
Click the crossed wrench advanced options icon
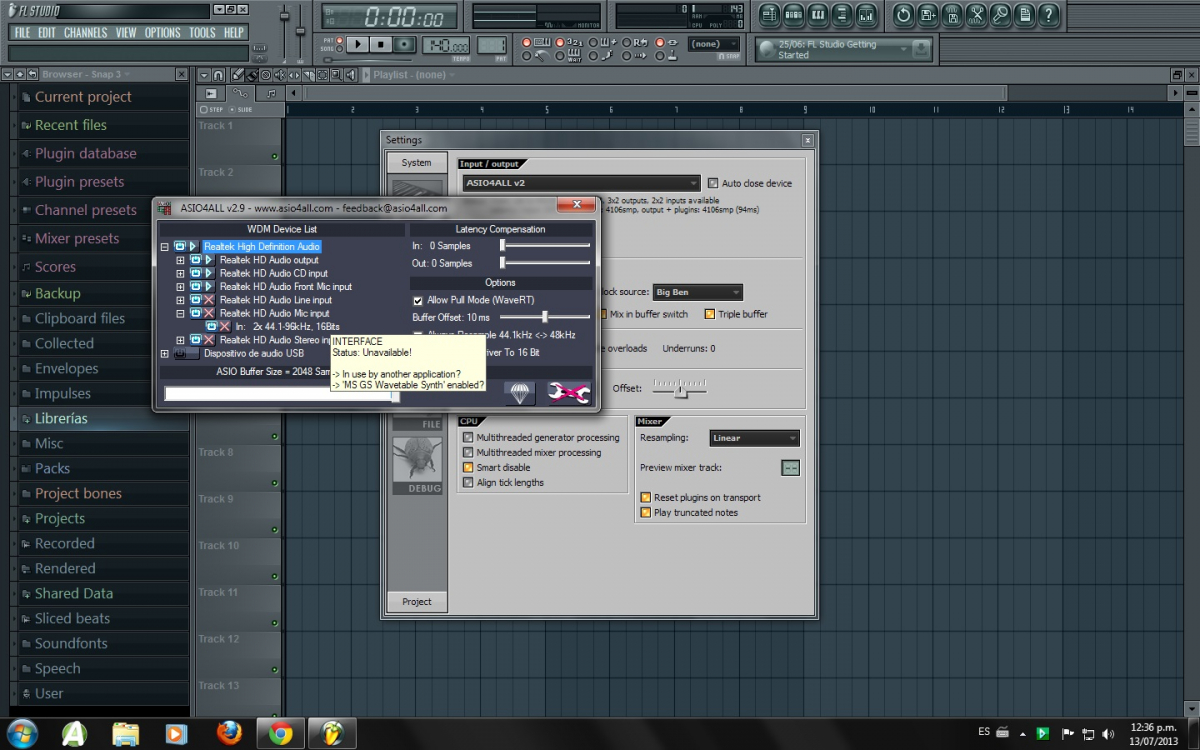(x=569, y=393)
